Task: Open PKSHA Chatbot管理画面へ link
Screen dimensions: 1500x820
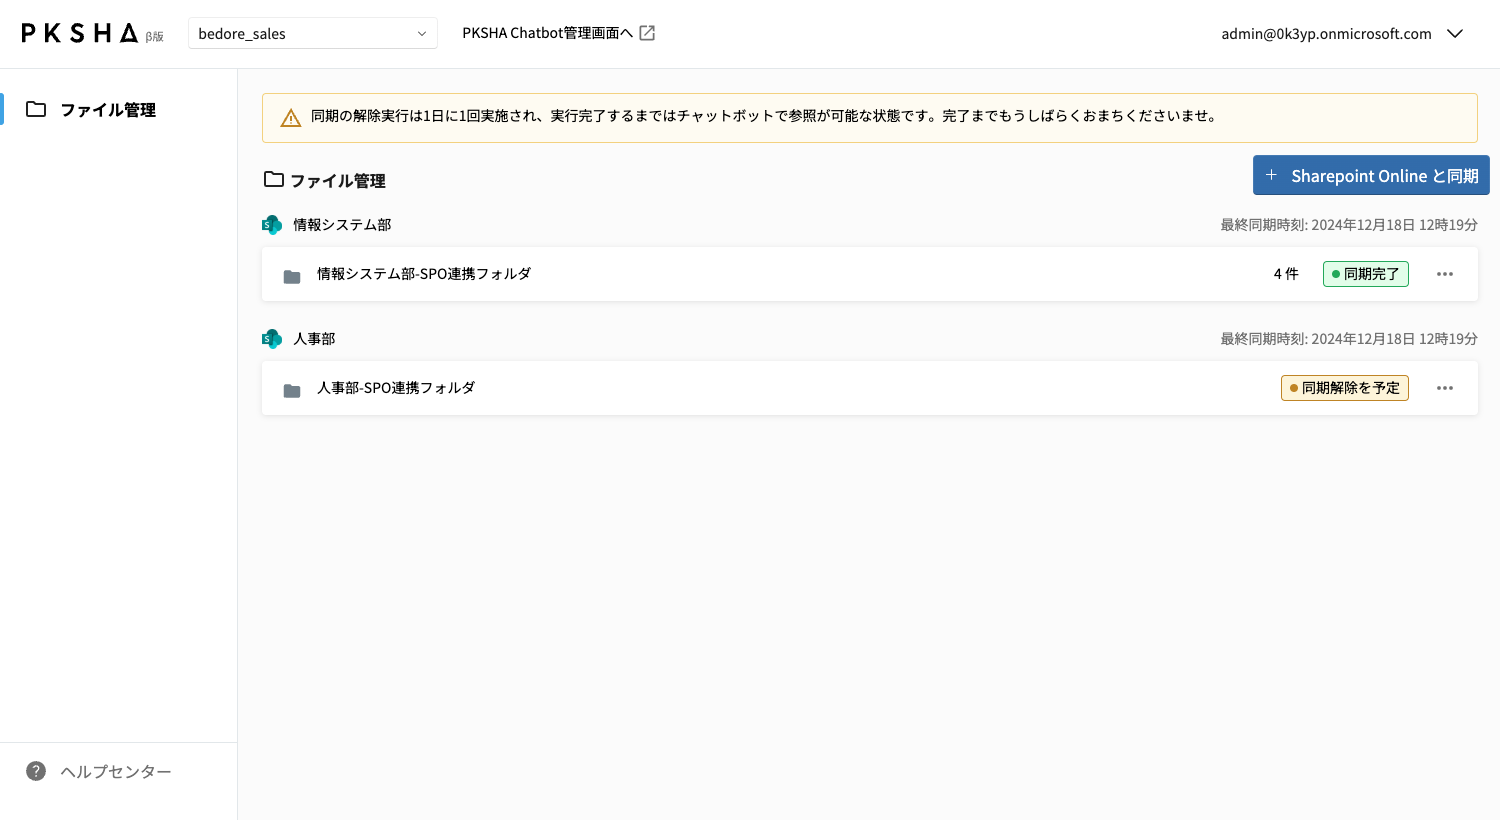Action: point(547,33)
